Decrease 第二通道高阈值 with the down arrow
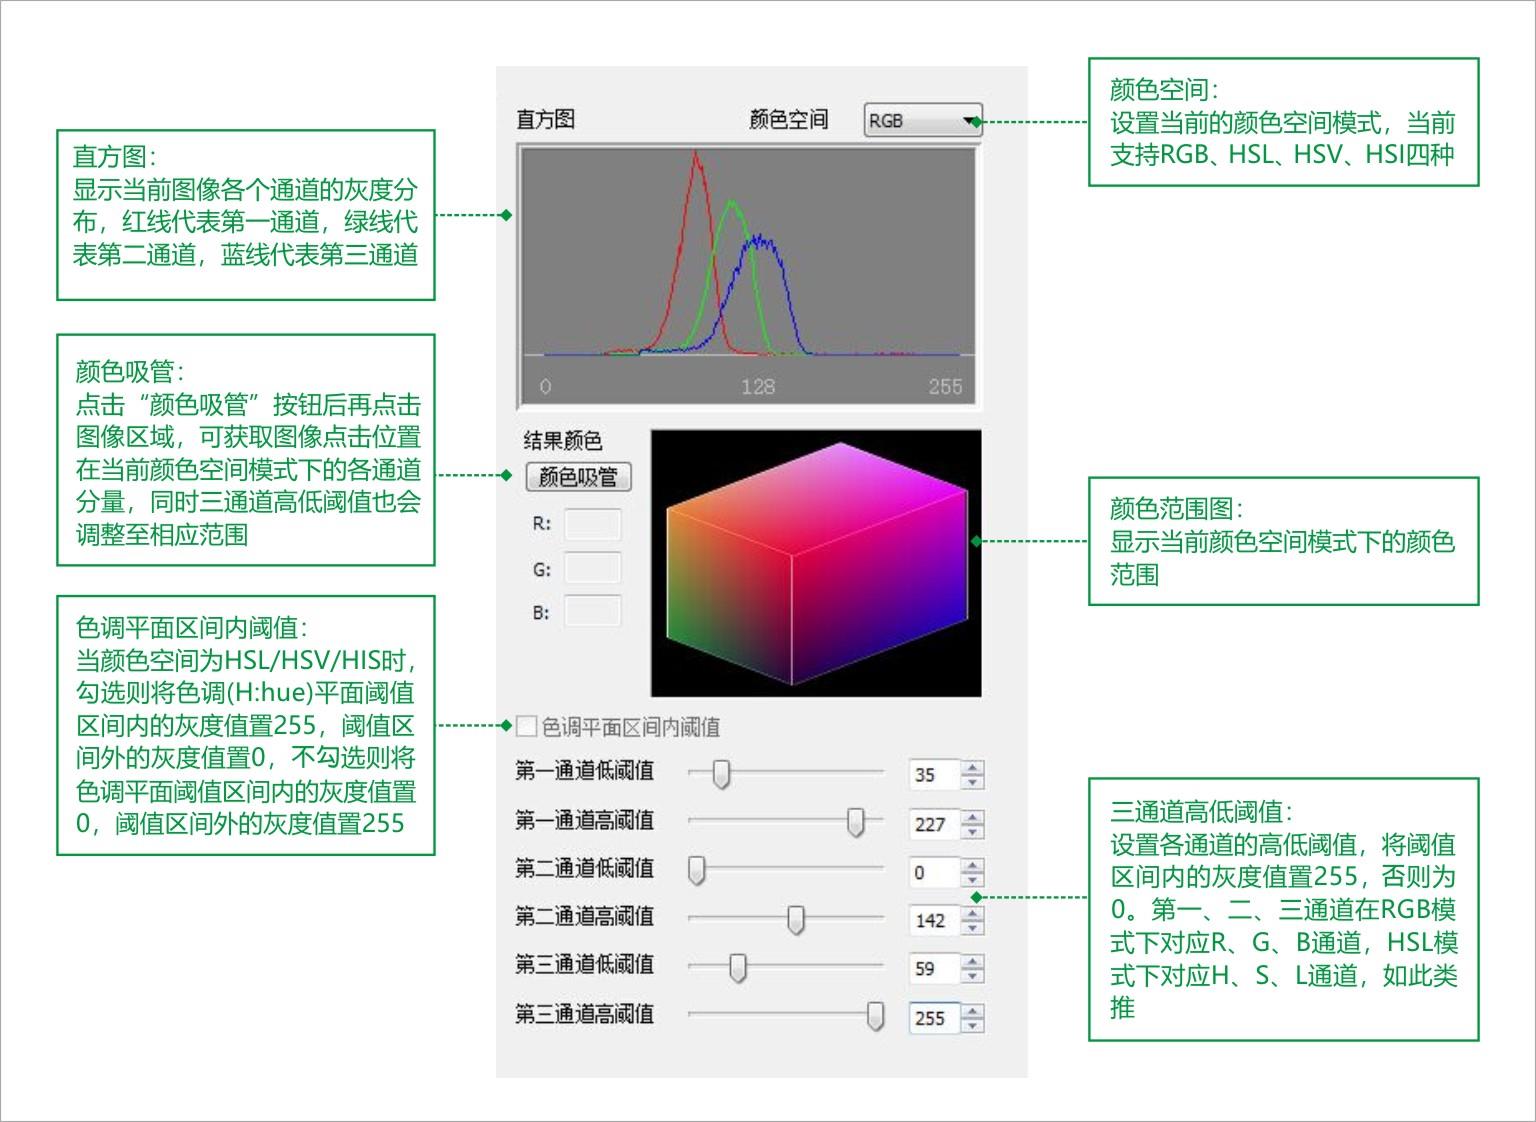The width and height of the screenshot is (1536, 1122). tap(972, 927)
